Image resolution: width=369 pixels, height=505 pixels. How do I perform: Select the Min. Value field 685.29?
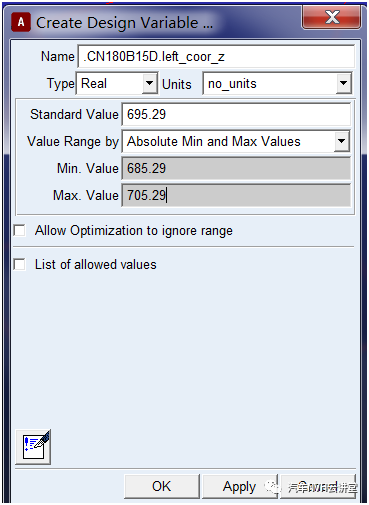tap(236, 168)
